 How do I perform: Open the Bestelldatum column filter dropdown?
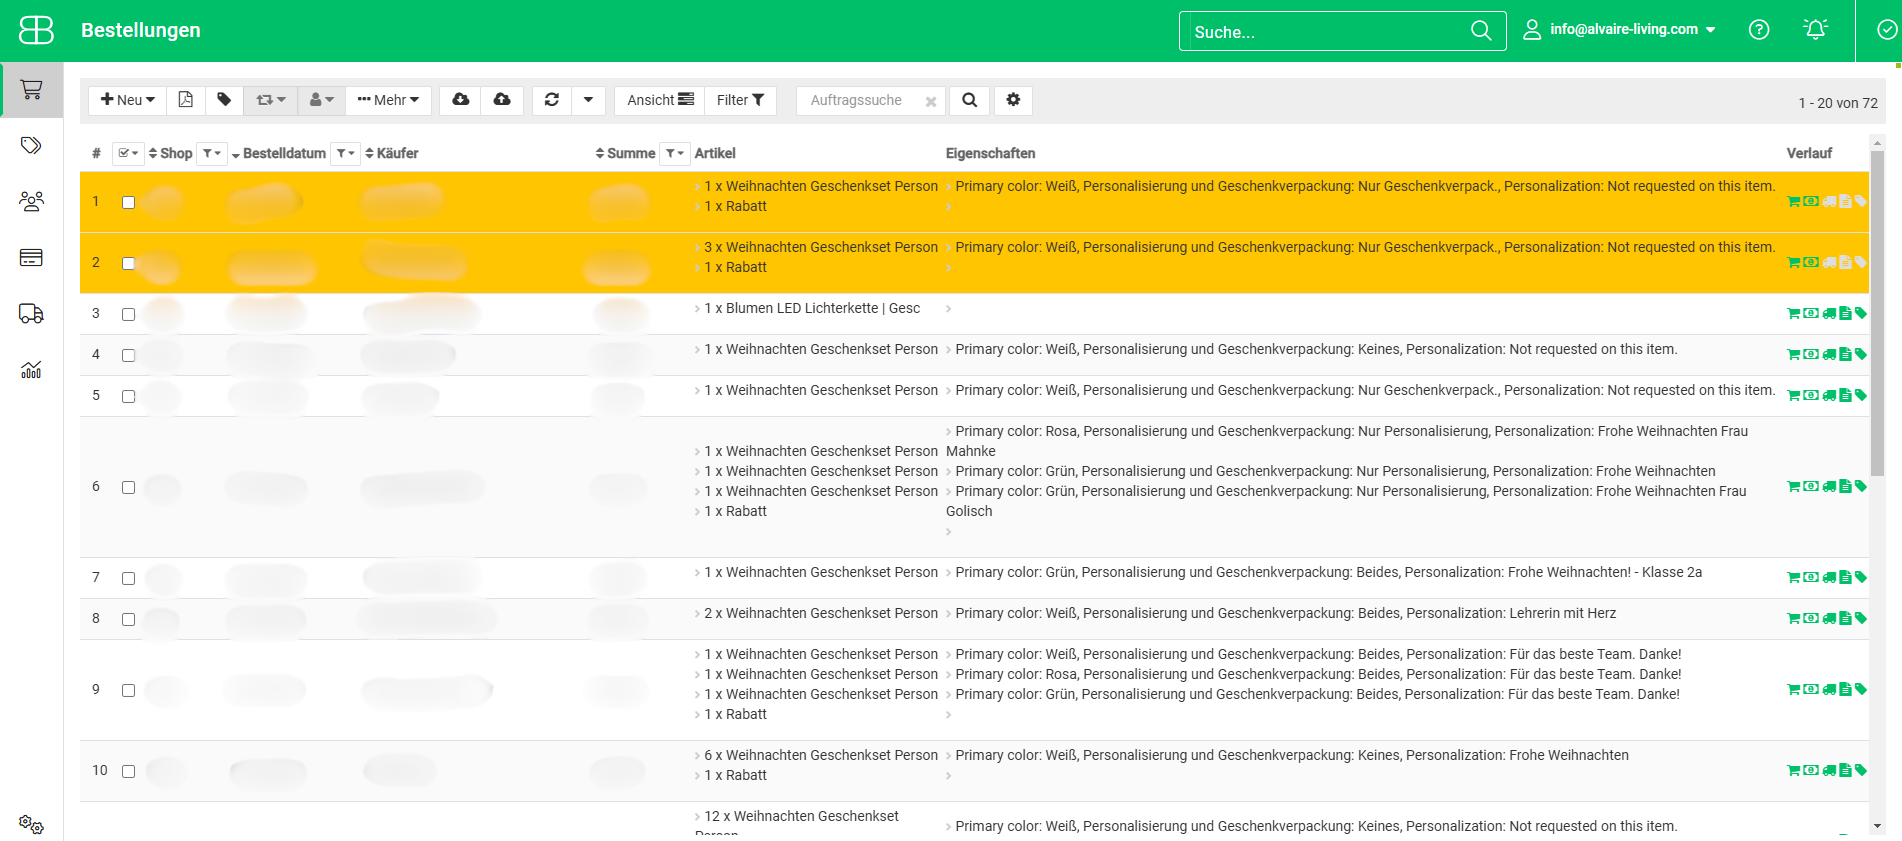pyautogui.click(x=345, y=153)
